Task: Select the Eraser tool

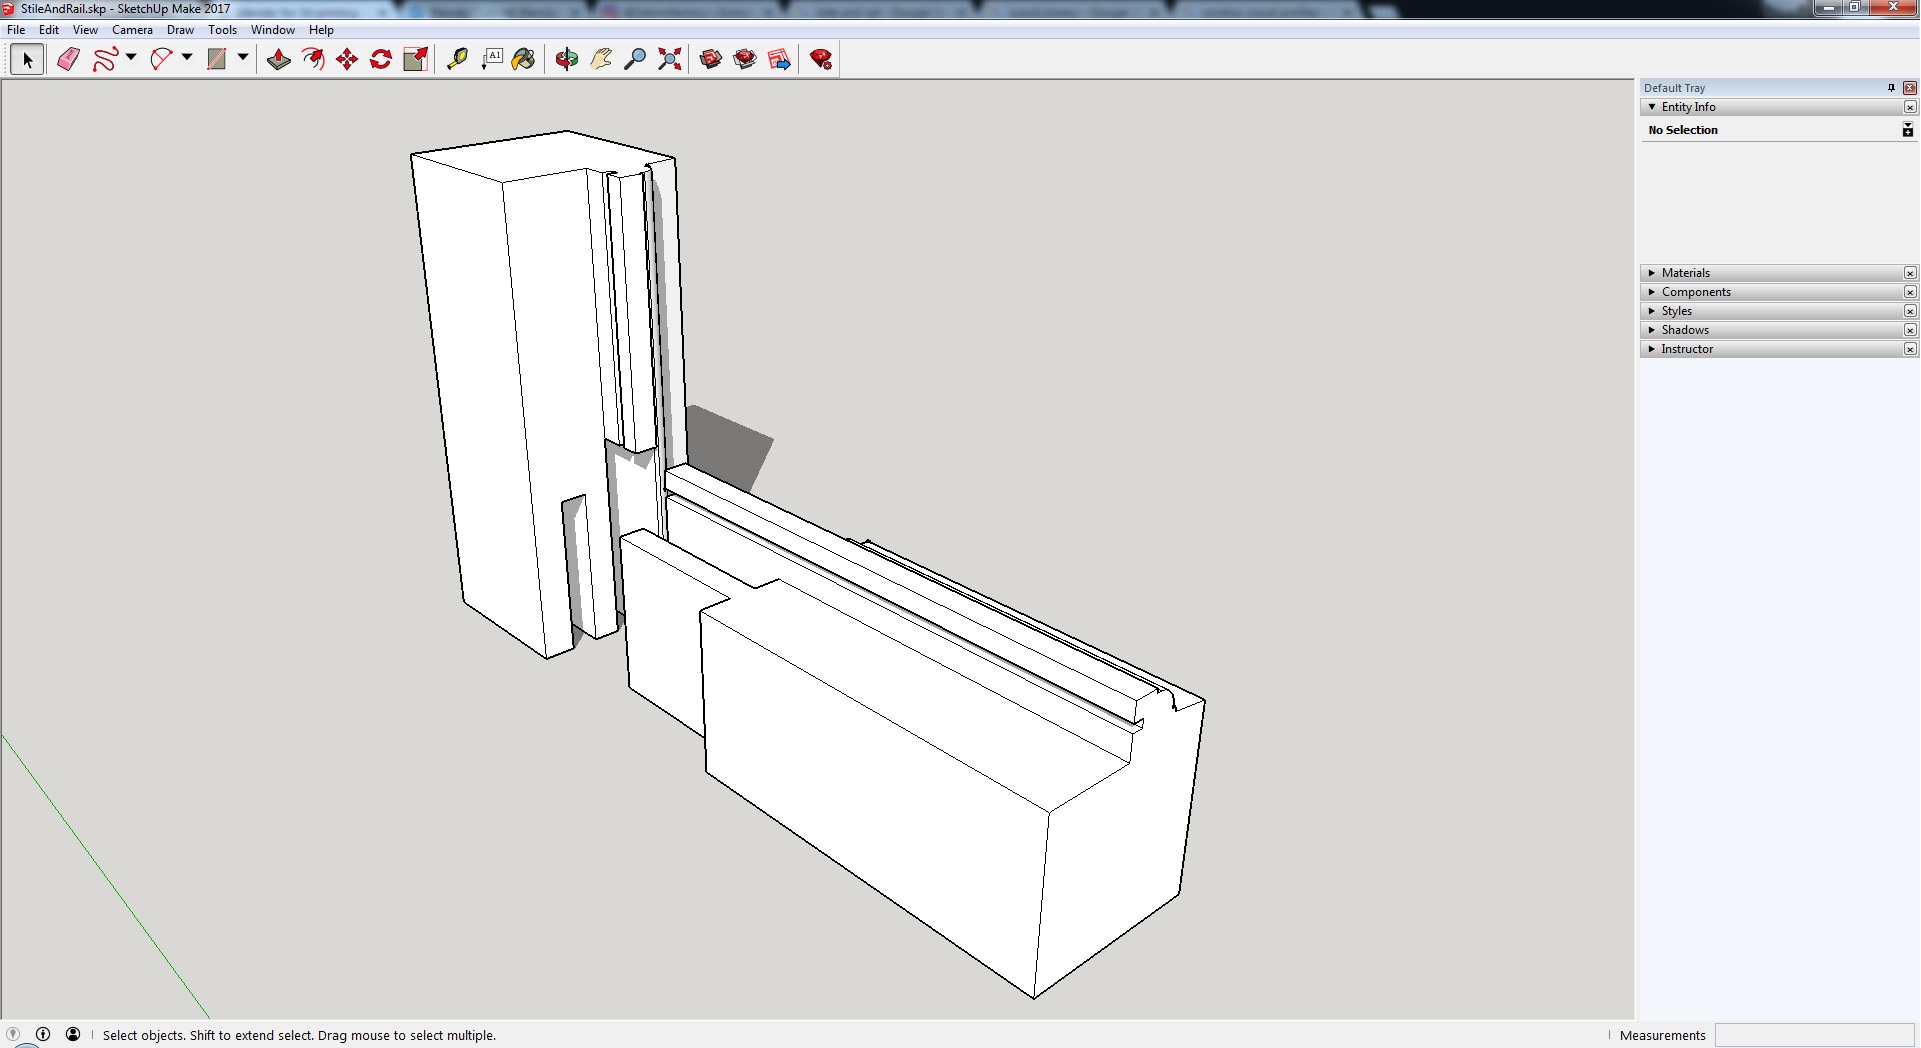Action: 68,60
